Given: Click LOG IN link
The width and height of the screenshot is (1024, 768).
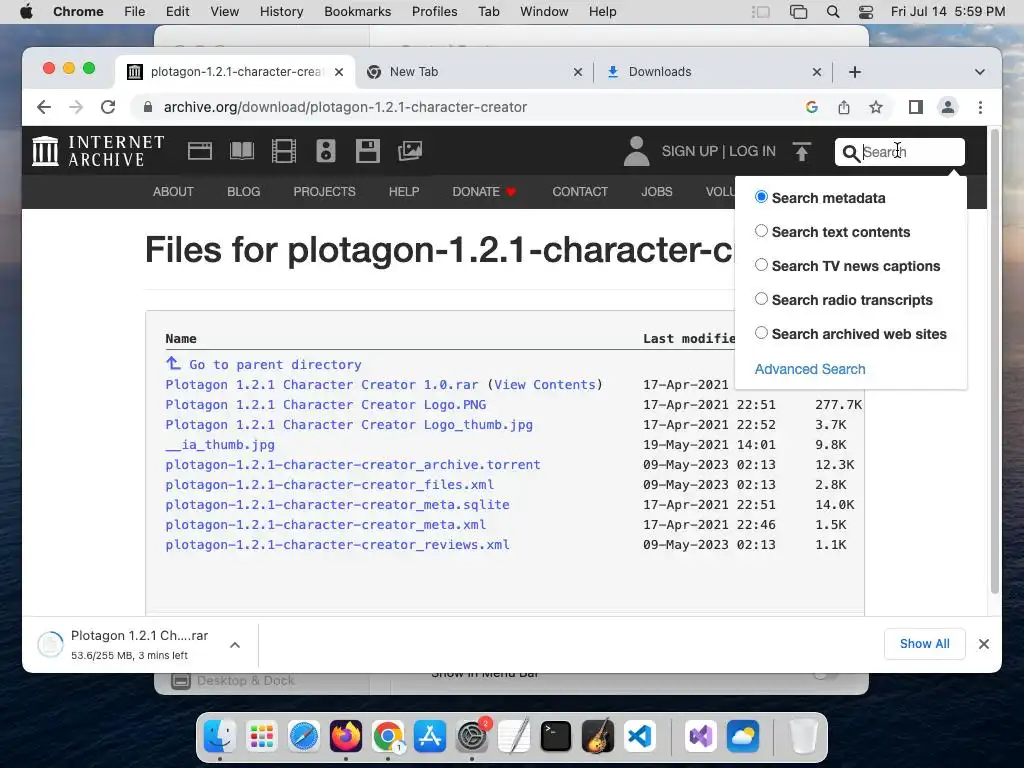Looking at the screenshot, I should (752, 151).
